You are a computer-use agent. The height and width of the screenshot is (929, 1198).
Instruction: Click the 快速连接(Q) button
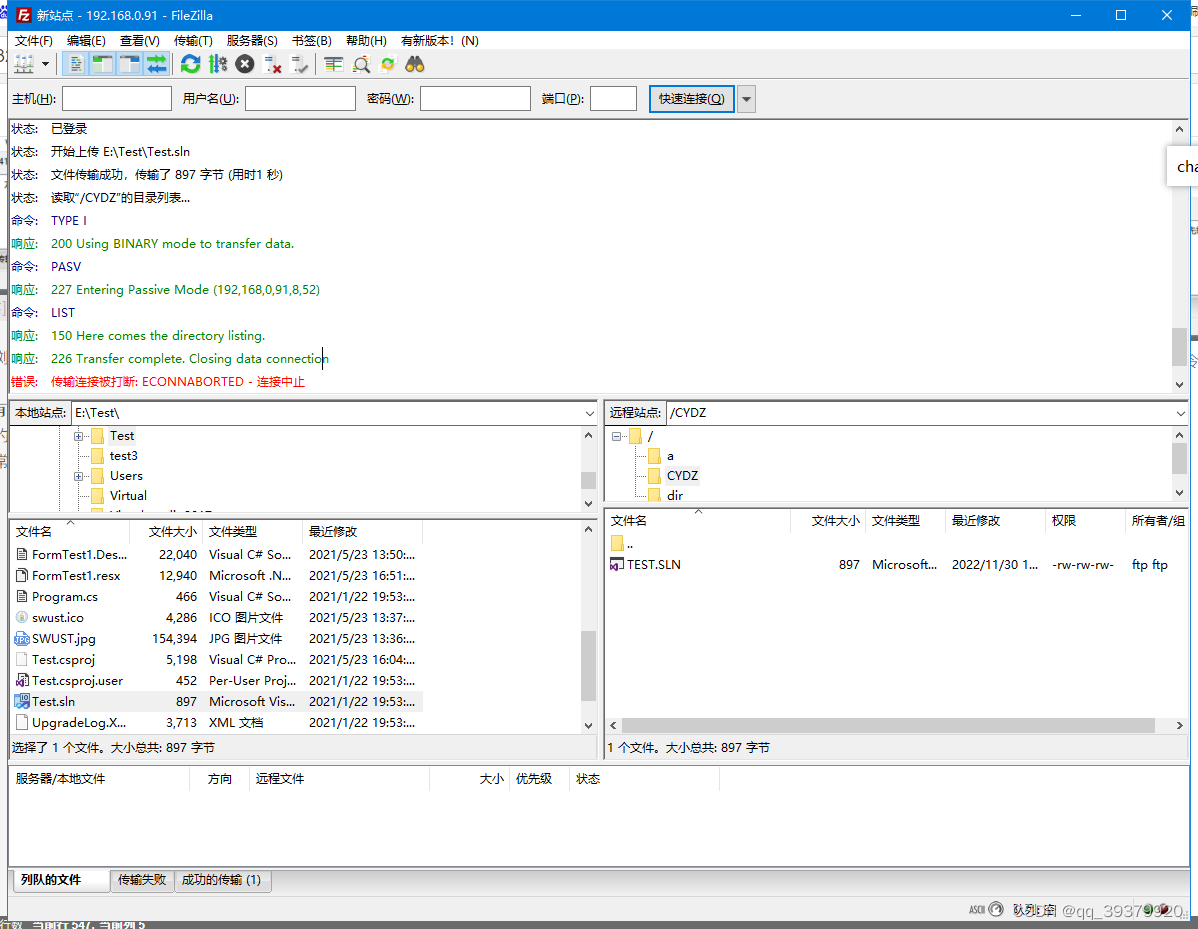[x=691, y=99]
